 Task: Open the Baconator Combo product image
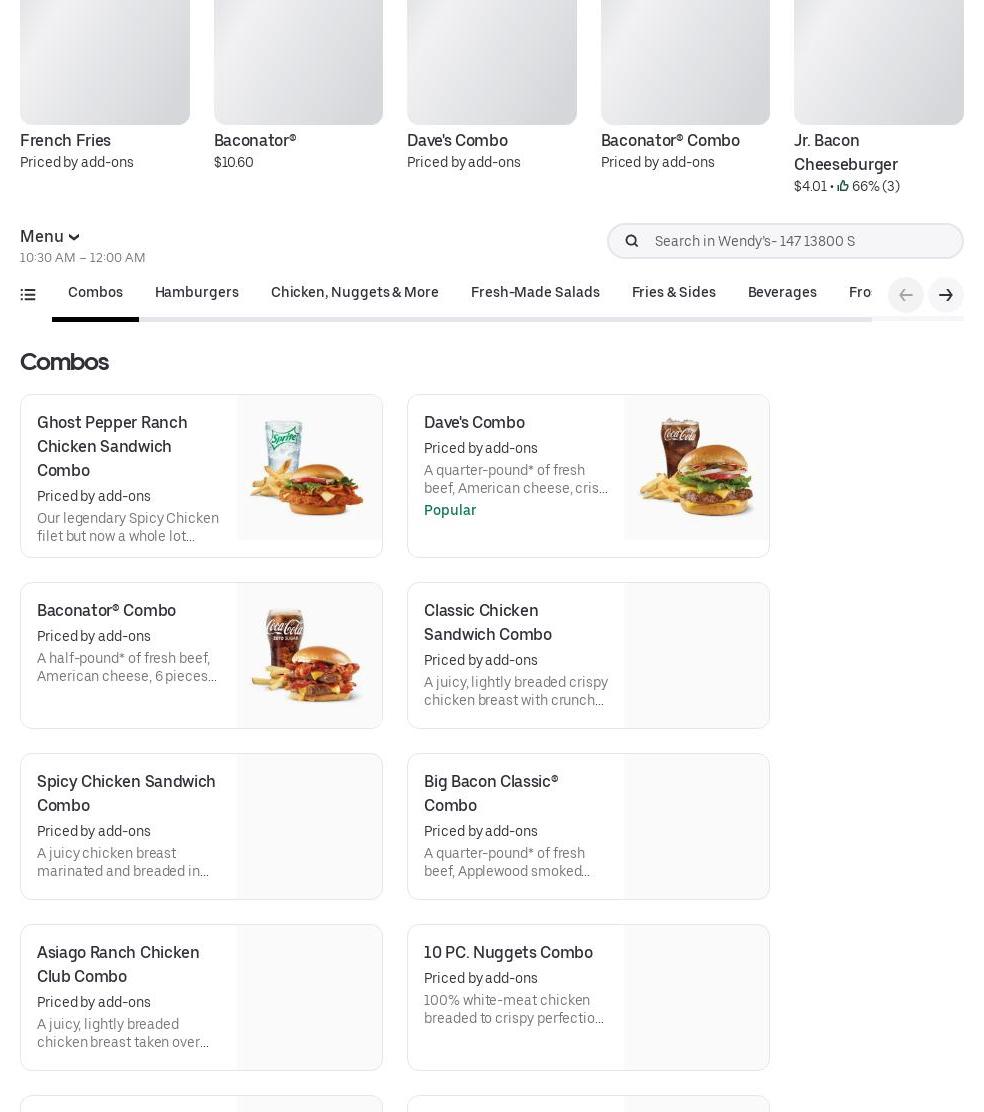pyautogui.click(x=309, y=656)
